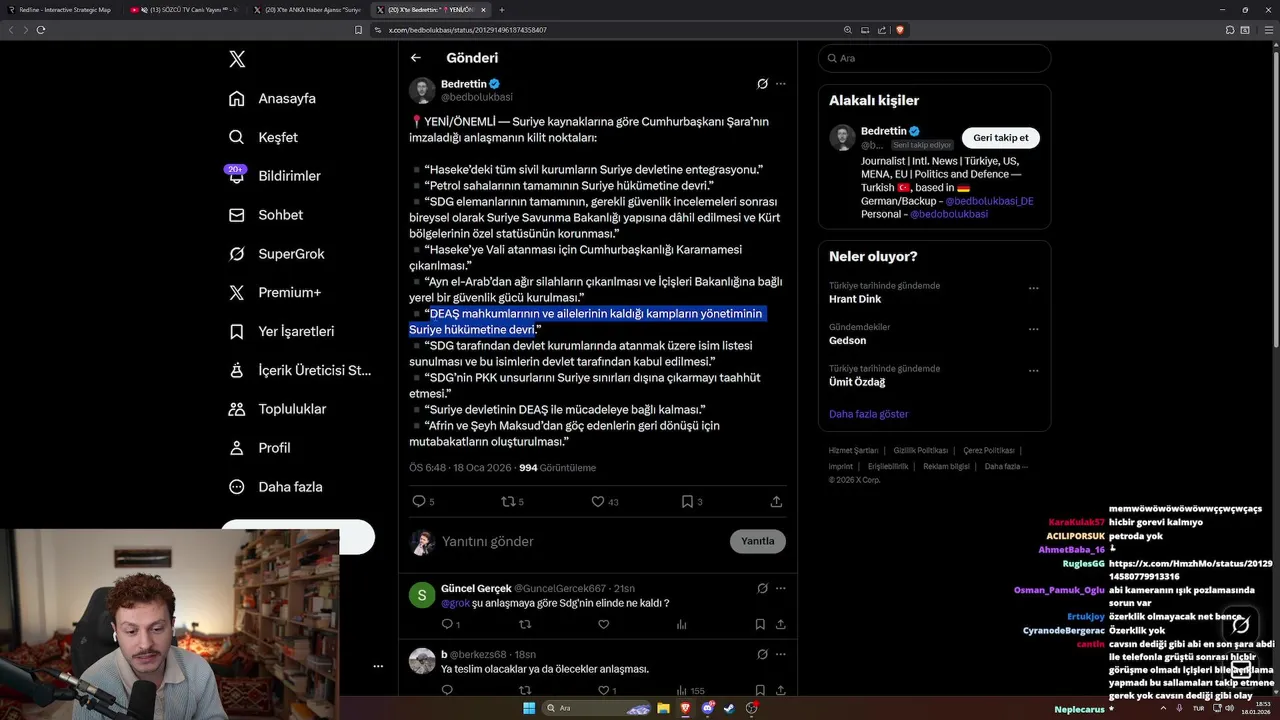1280x720 pixels.
Task: Open Steam from the taskbar
Action: point(729,708)
